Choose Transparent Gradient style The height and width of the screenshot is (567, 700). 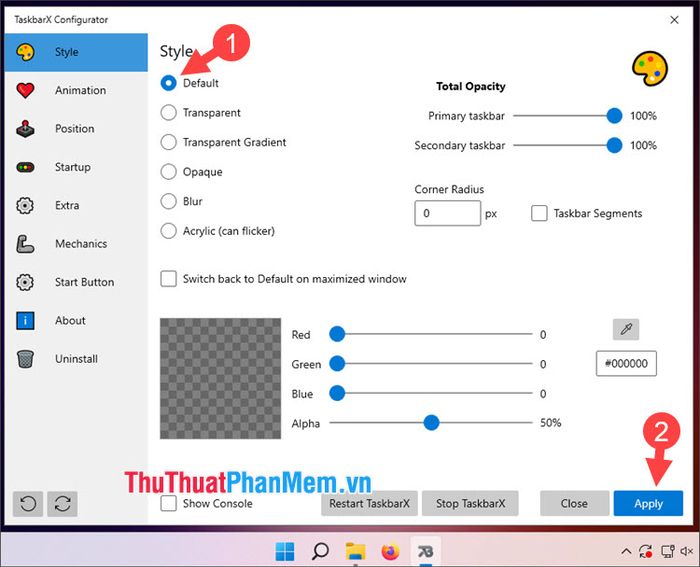tap(168, 142)
